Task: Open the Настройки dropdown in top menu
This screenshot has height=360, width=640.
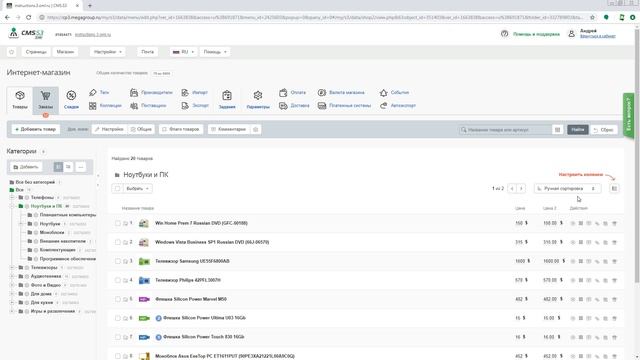Action: pos(108,52)
